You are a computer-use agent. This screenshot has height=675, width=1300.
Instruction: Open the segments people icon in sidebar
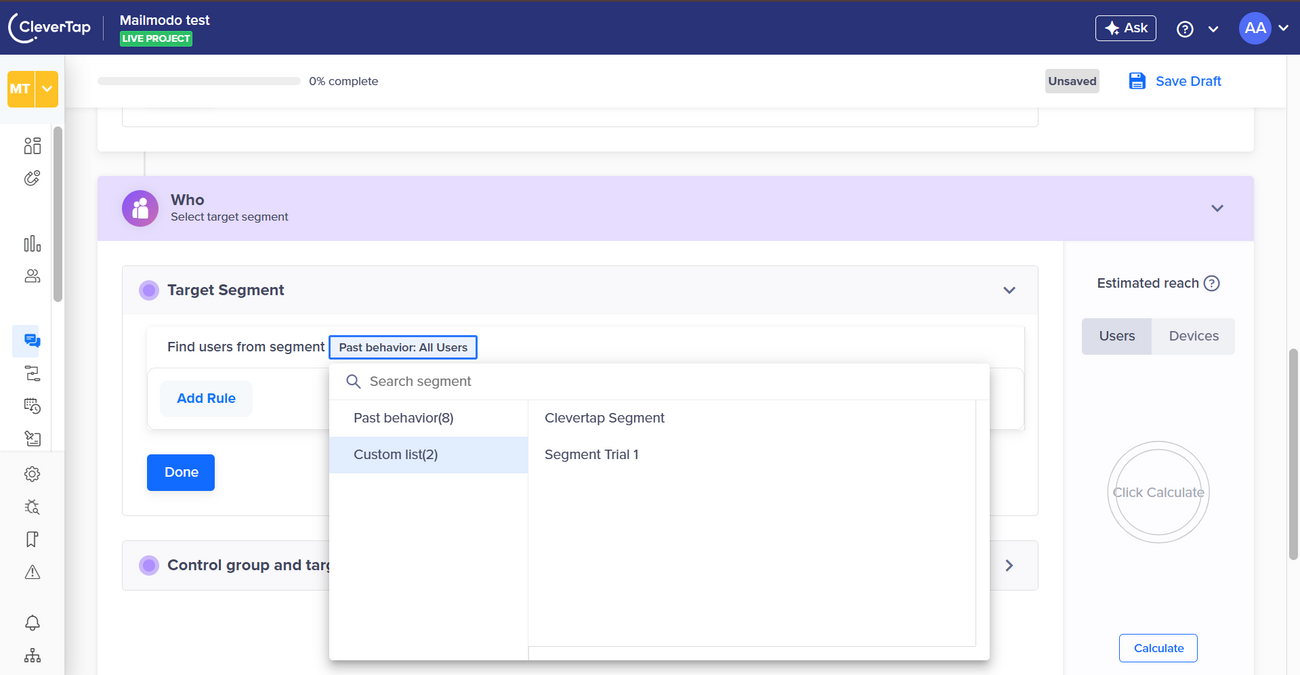32,276
